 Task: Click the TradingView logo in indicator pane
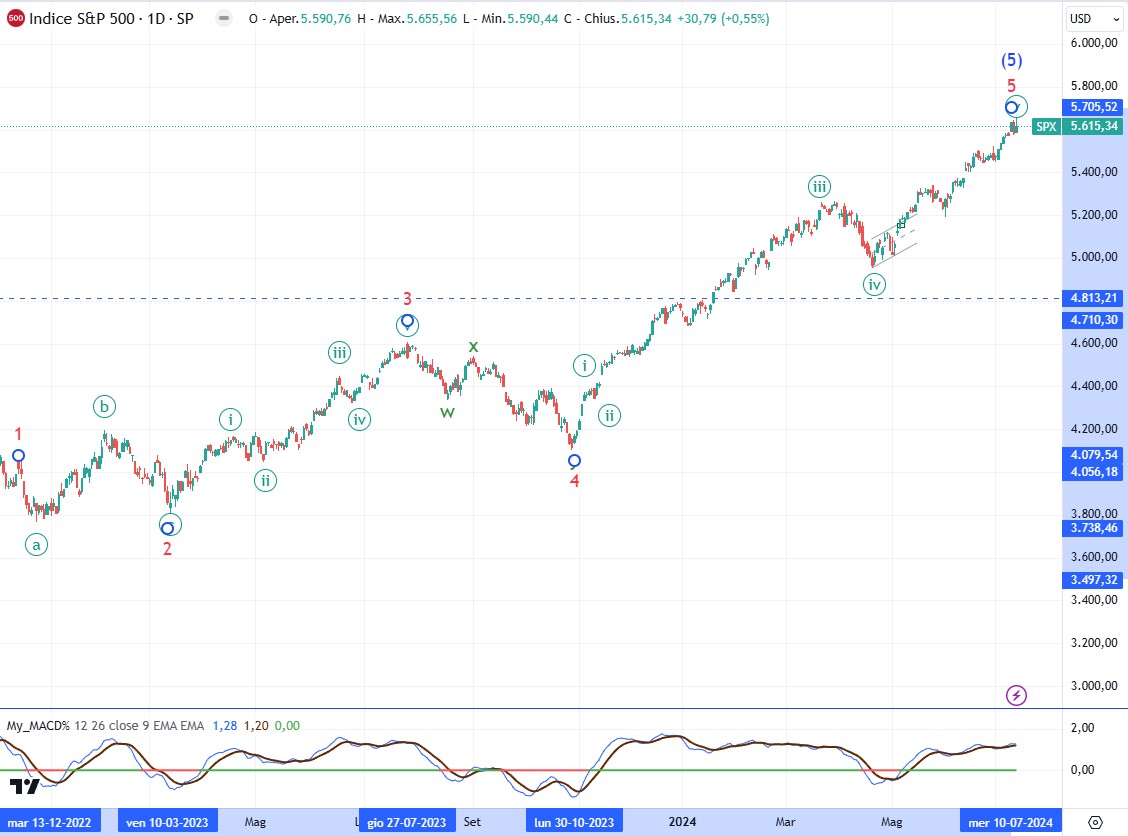click(x=24, y=786)
